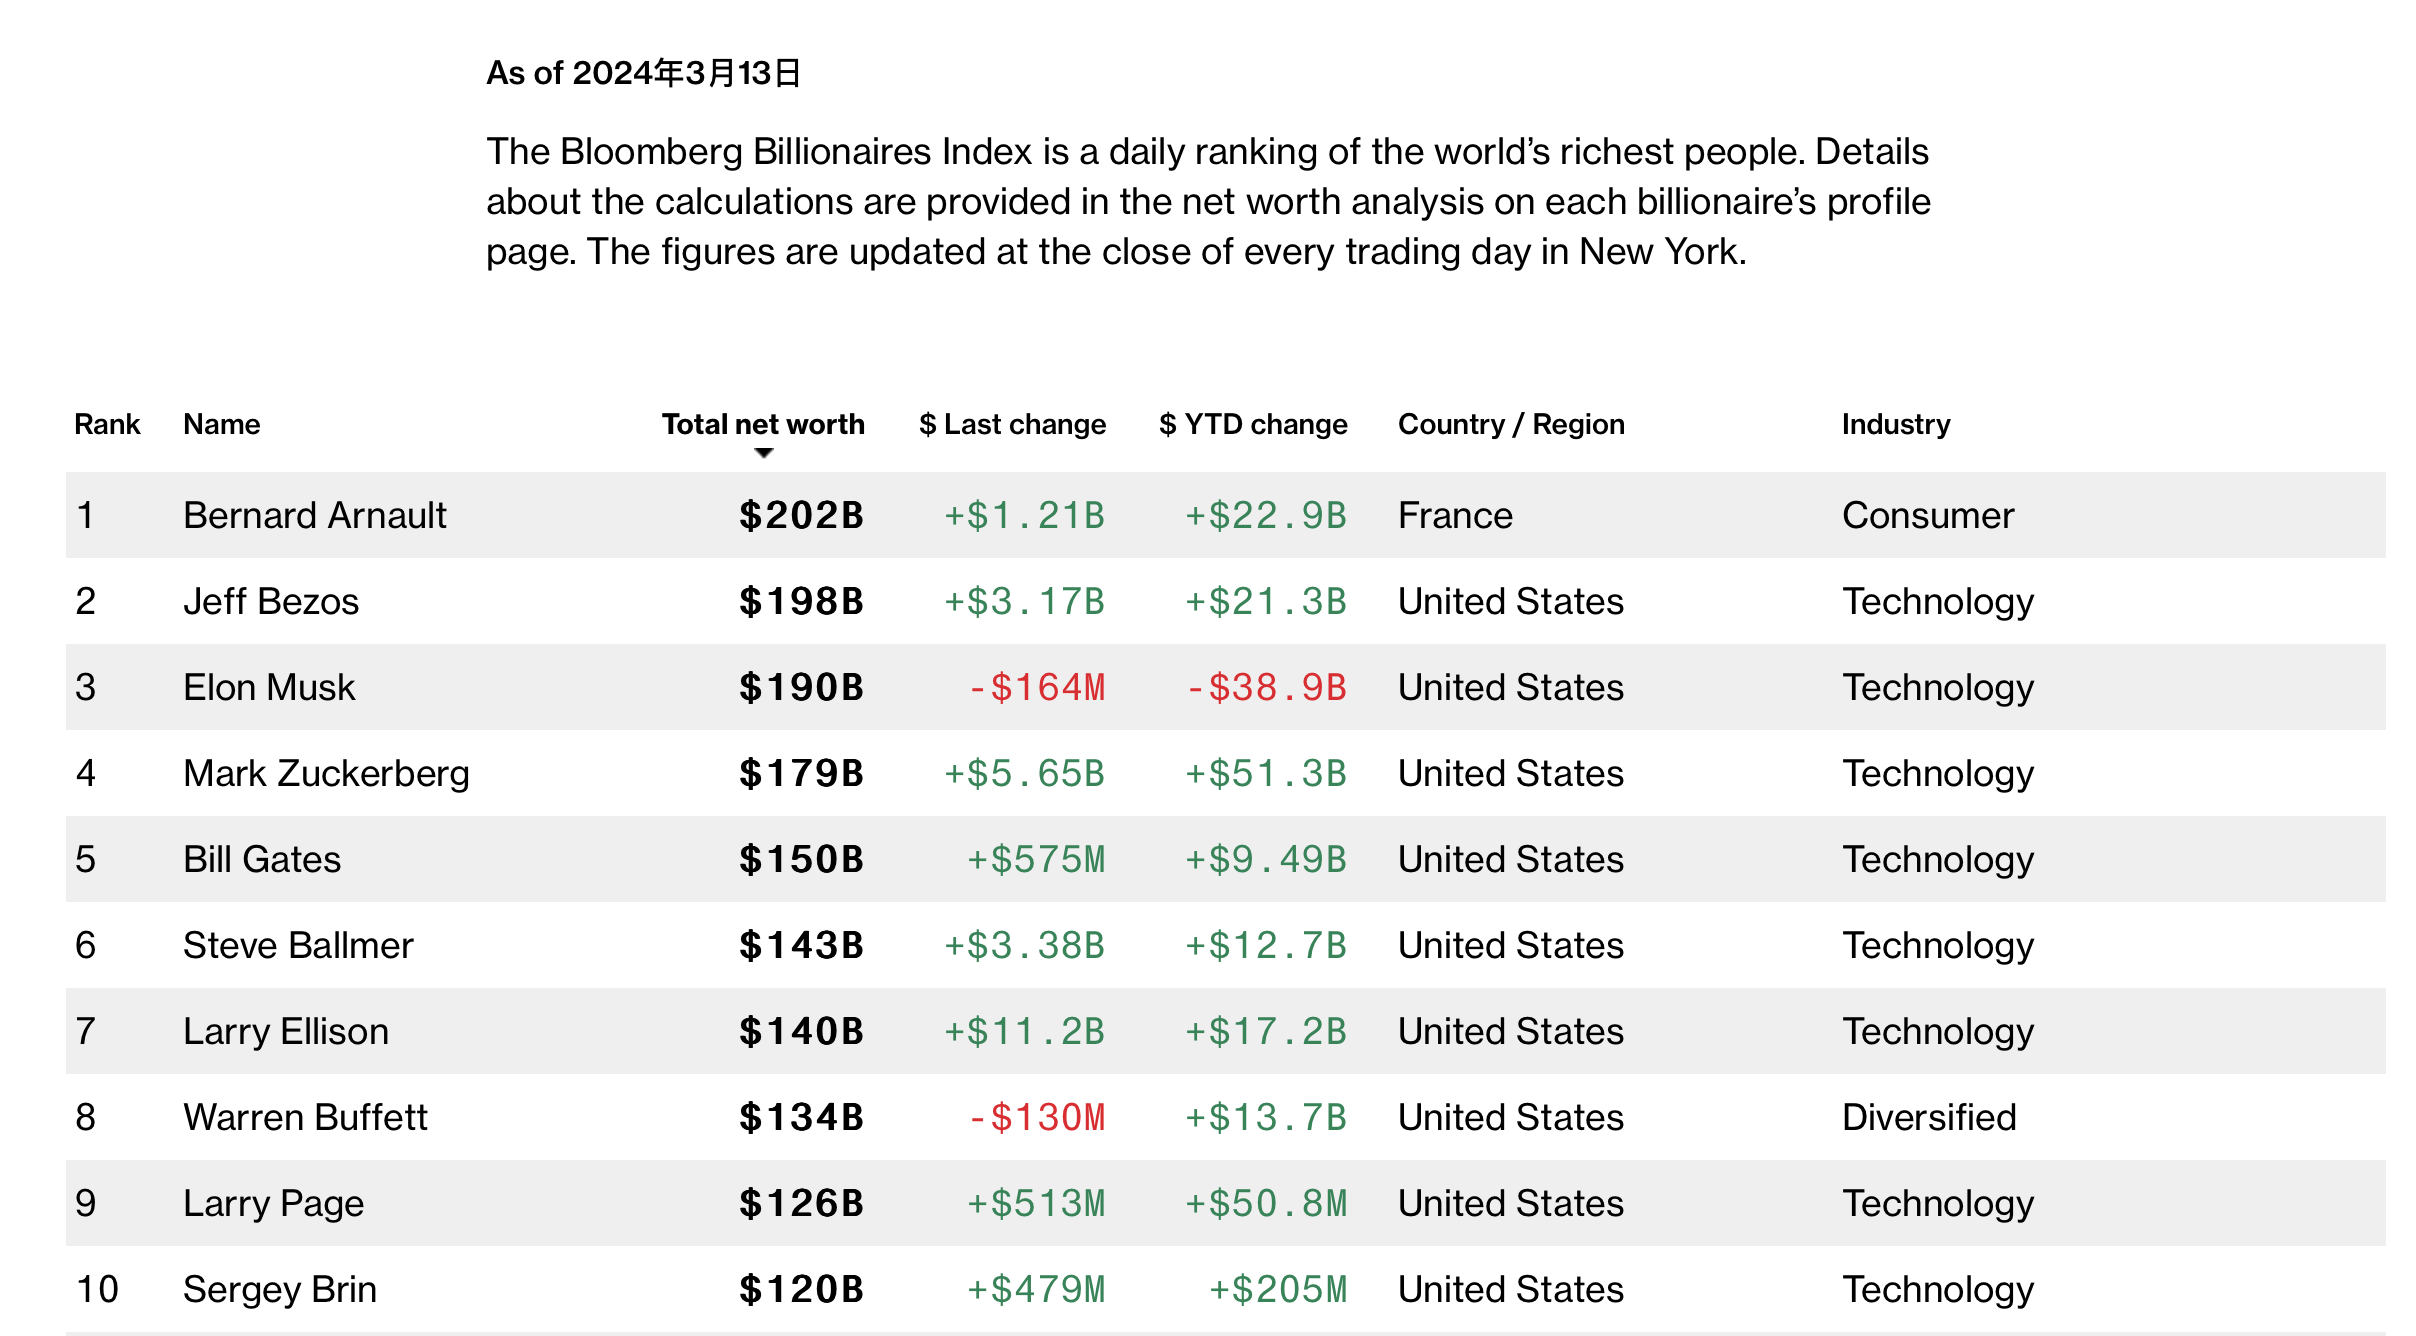This screenshot has height=1336, width=2416.
Task: Open Bernard Arnault's profile
Action: [x=315, y=515]
